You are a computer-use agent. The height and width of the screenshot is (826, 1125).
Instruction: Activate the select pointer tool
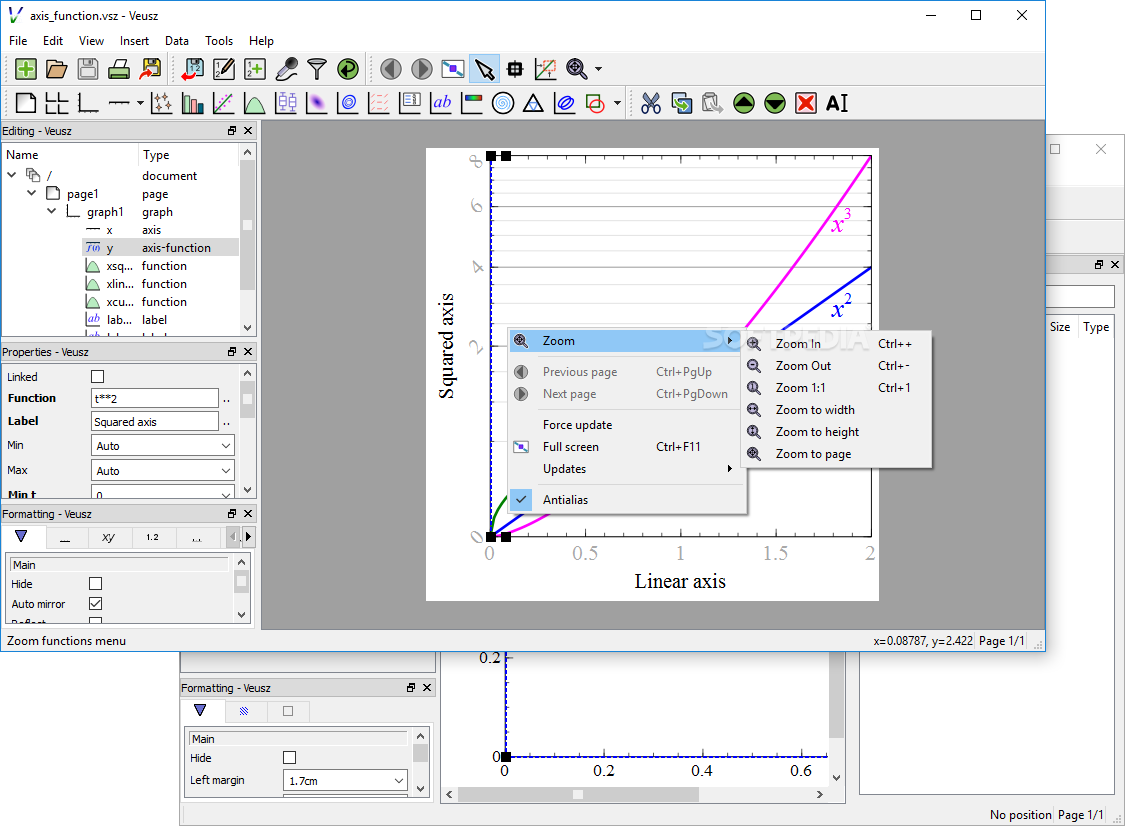(x=484, y=69)
